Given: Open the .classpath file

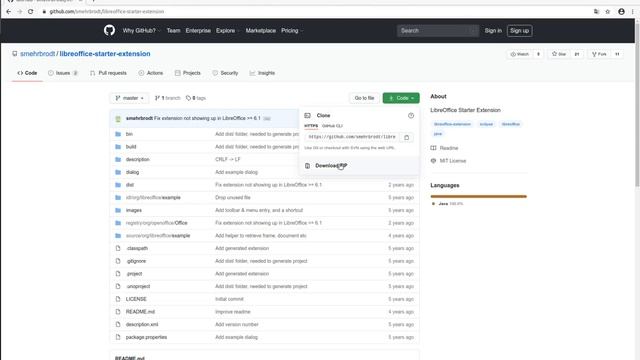Looking at the screenshot, I should click(x=137, y=249).
